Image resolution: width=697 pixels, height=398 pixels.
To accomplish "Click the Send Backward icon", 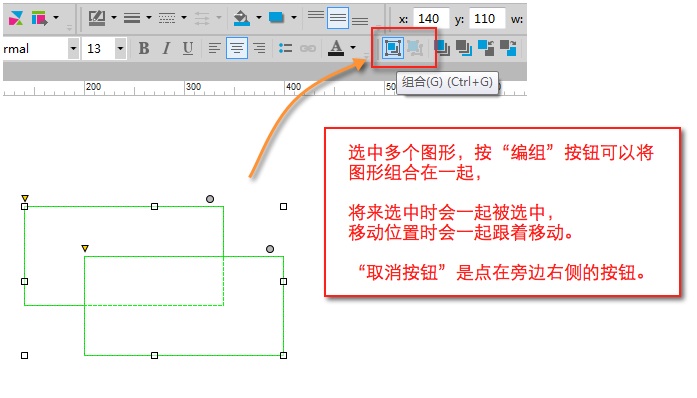I will tap(508, 48).
